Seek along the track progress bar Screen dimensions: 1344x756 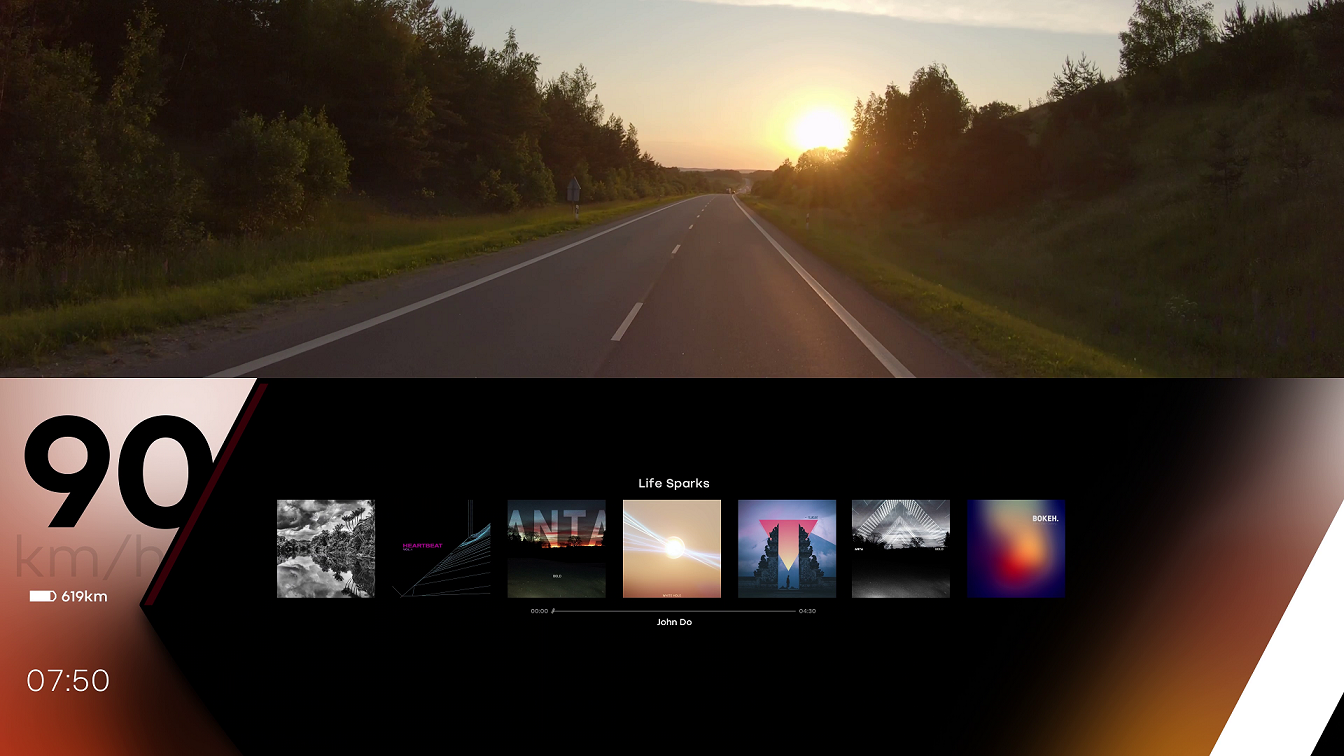point(674,611)
